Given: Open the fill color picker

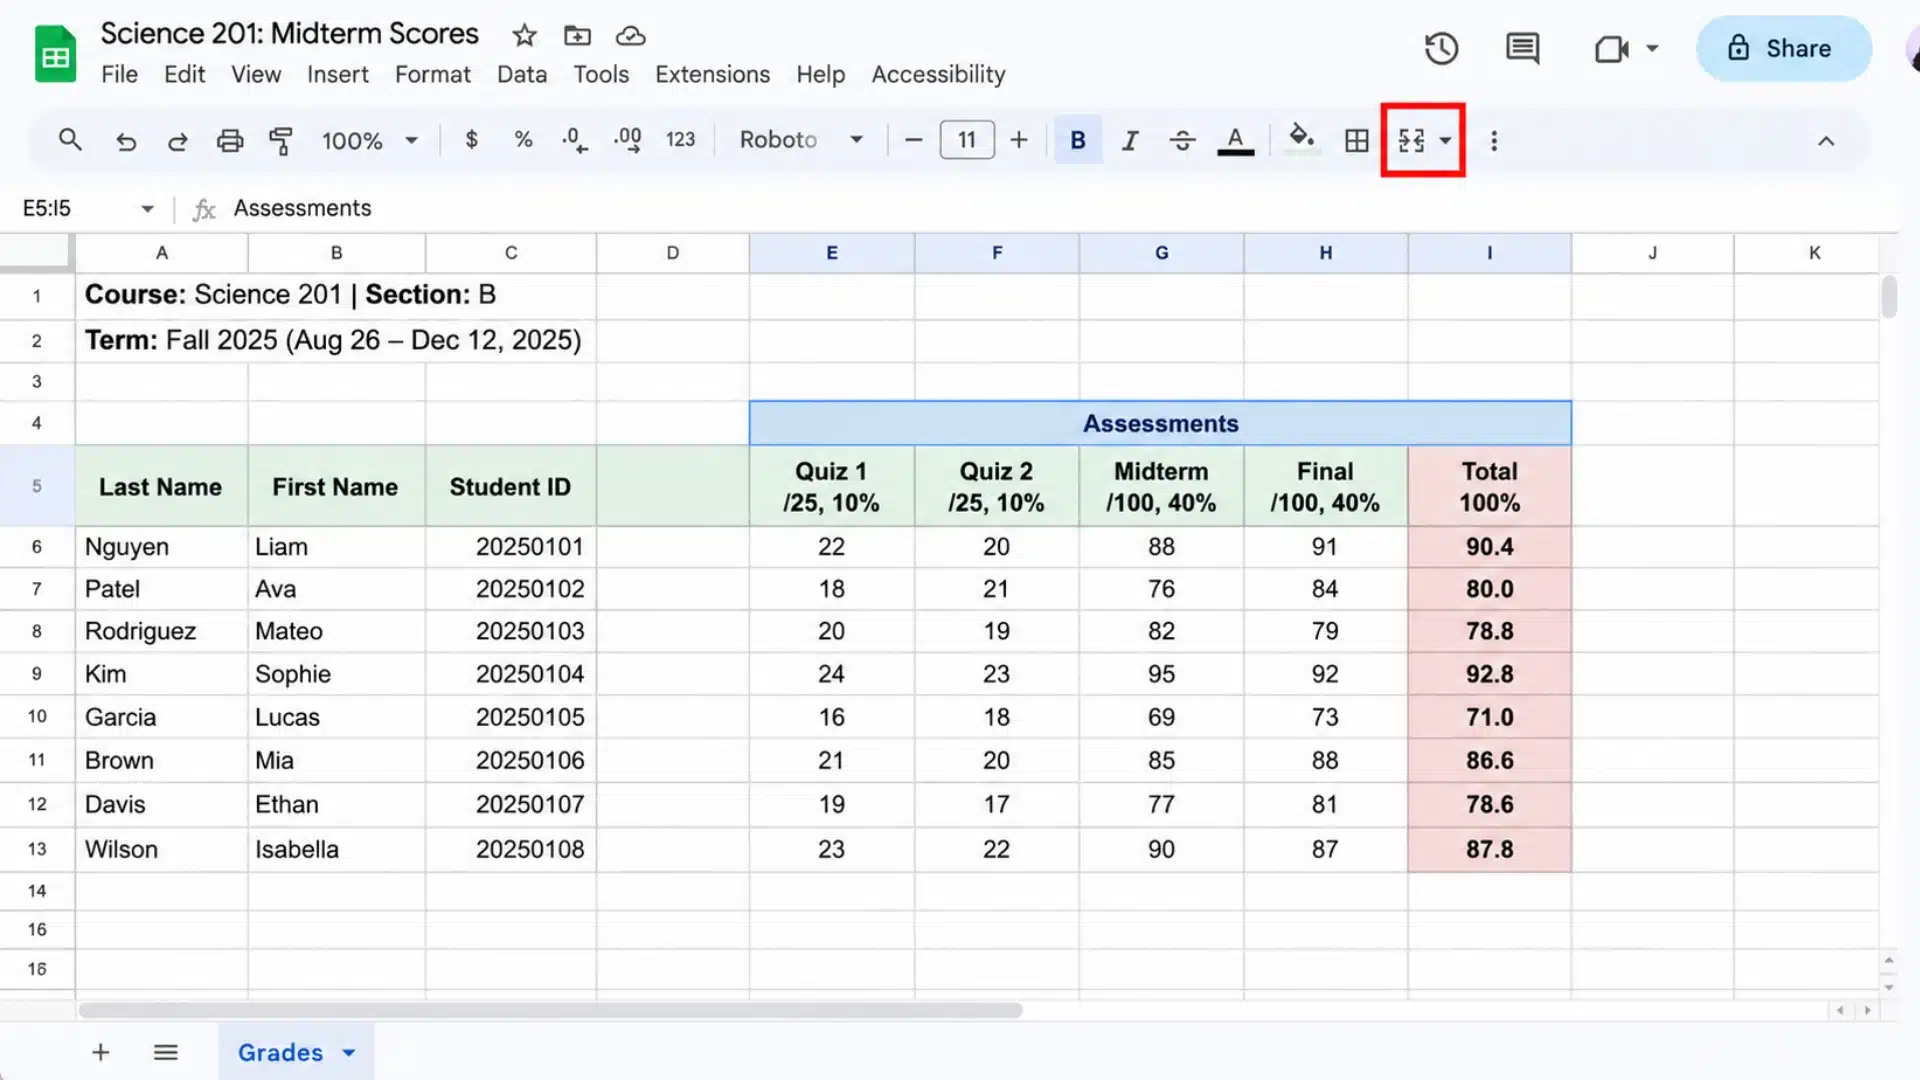Looking at the screenshot, I should point(1301,139).
